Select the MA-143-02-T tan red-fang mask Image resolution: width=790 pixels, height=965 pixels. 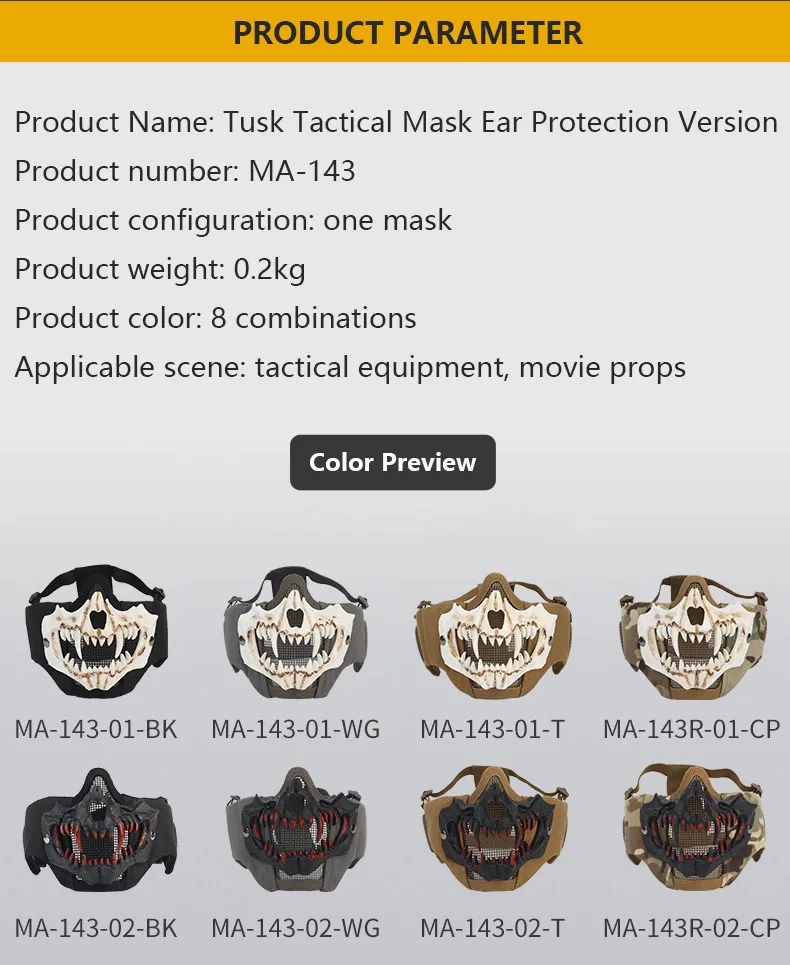click(494, 828)
